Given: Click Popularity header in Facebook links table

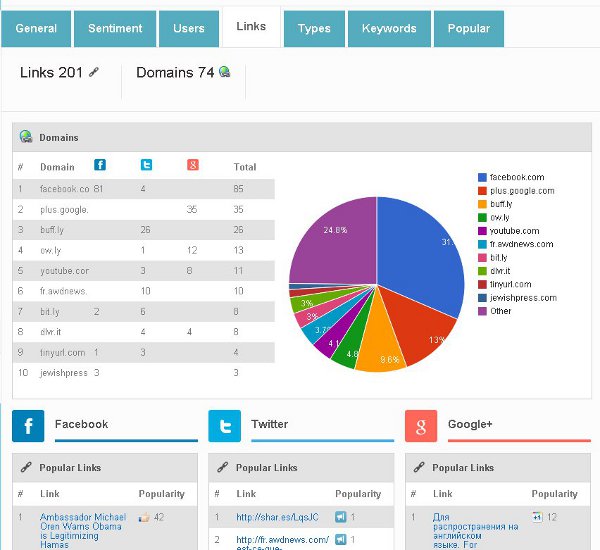Looking at the screenshot, I should click(161, 494).
